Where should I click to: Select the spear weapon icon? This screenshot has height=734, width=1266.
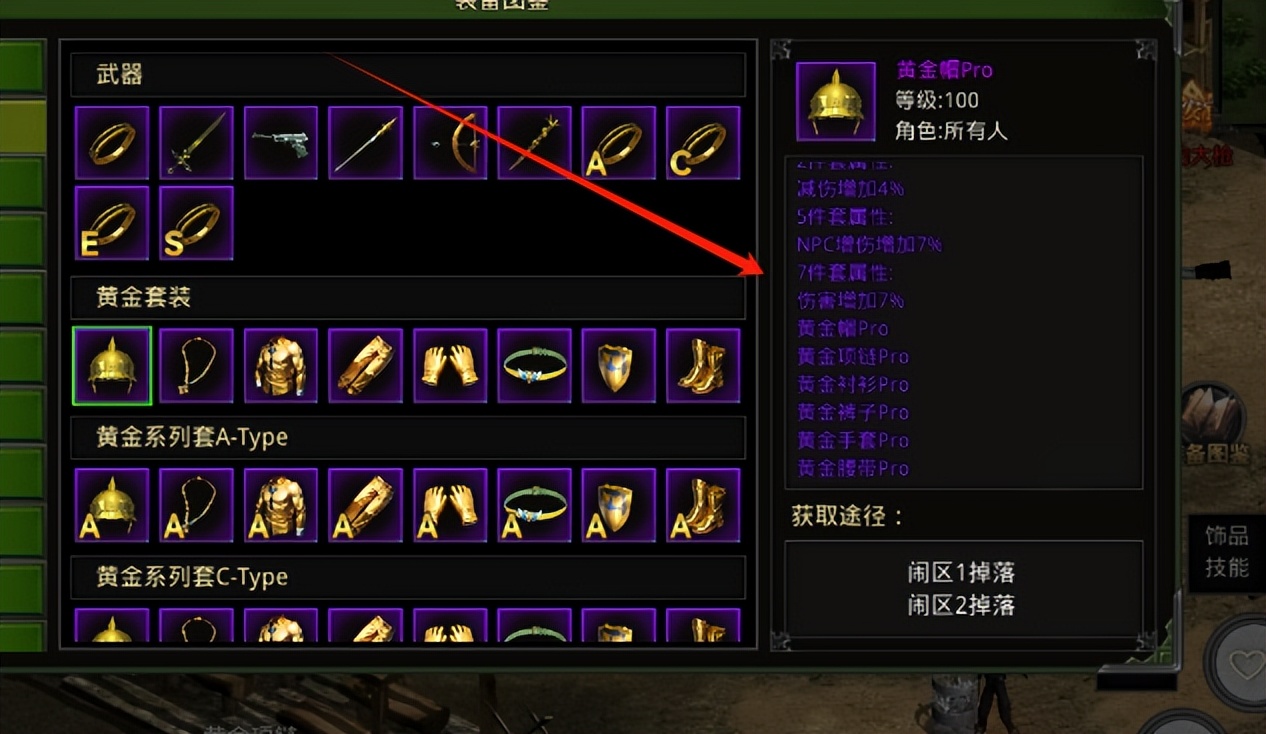[366, 144]
